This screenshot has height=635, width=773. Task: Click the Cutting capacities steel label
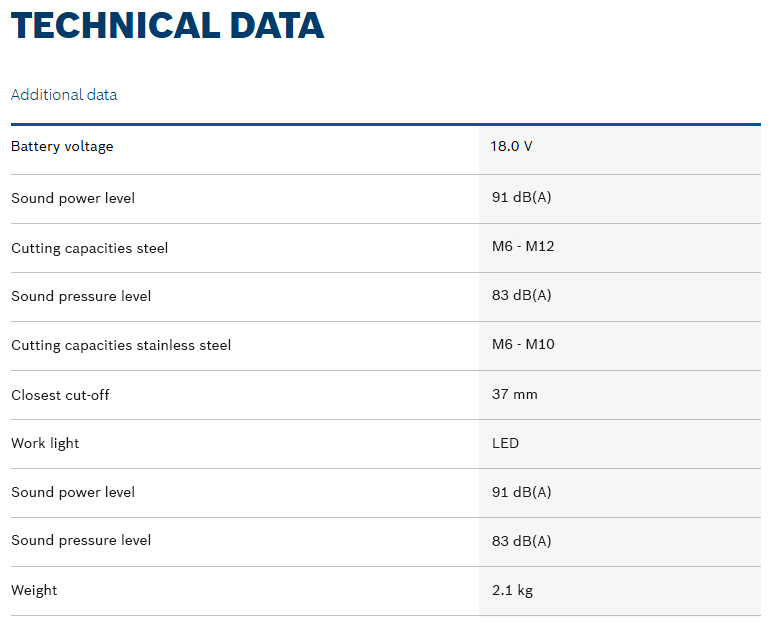pos(89,248)
